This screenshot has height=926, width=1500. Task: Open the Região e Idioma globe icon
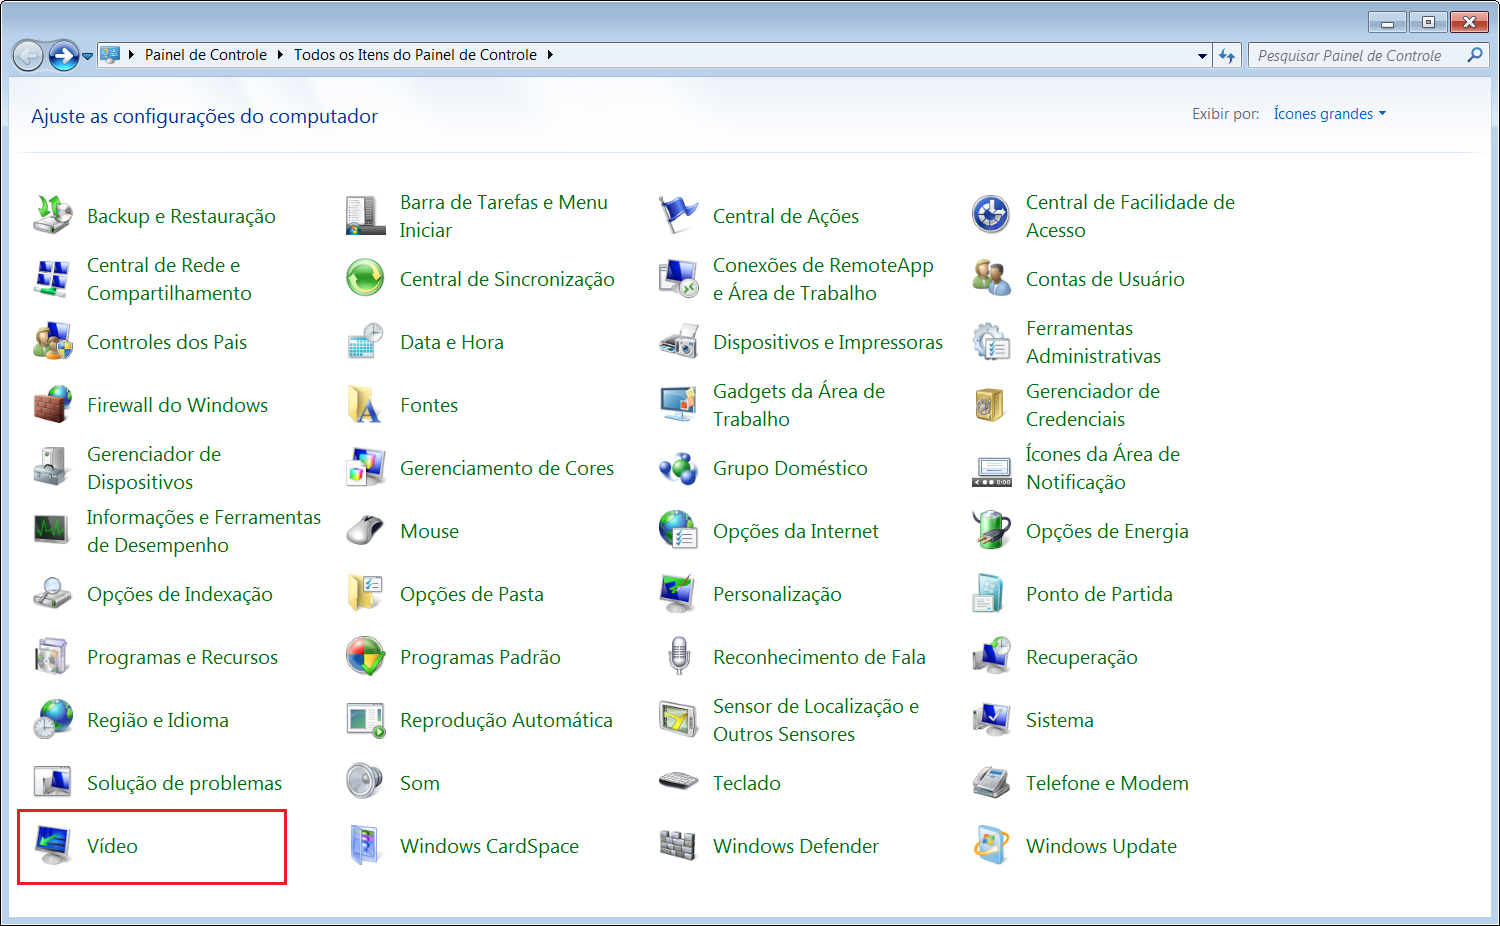52,719
